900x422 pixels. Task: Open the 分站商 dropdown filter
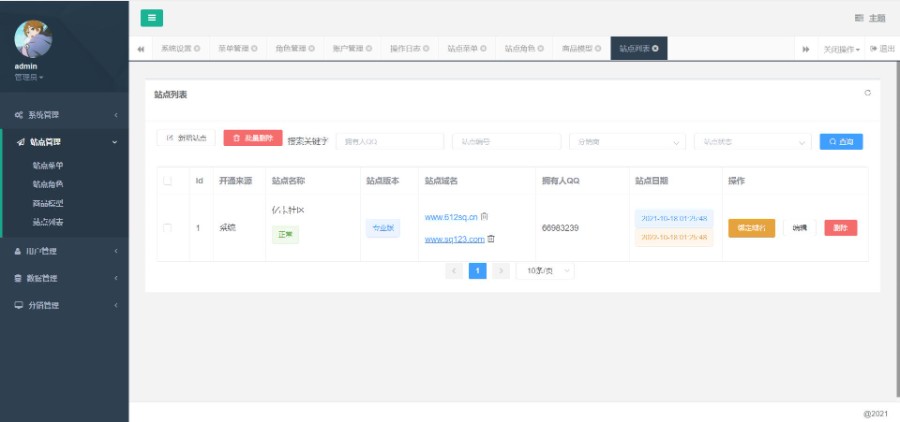(626, 142)
